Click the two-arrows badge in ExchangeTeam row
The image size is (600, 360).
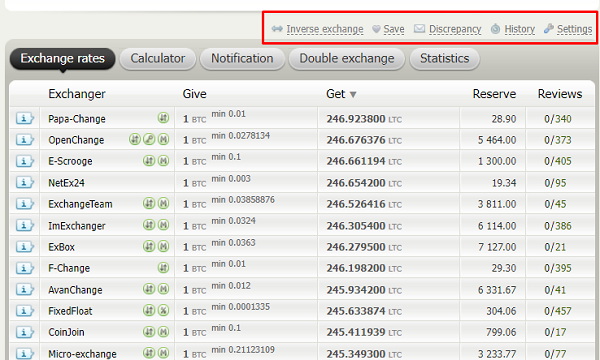pyautogui.click(x=149, y=203)
